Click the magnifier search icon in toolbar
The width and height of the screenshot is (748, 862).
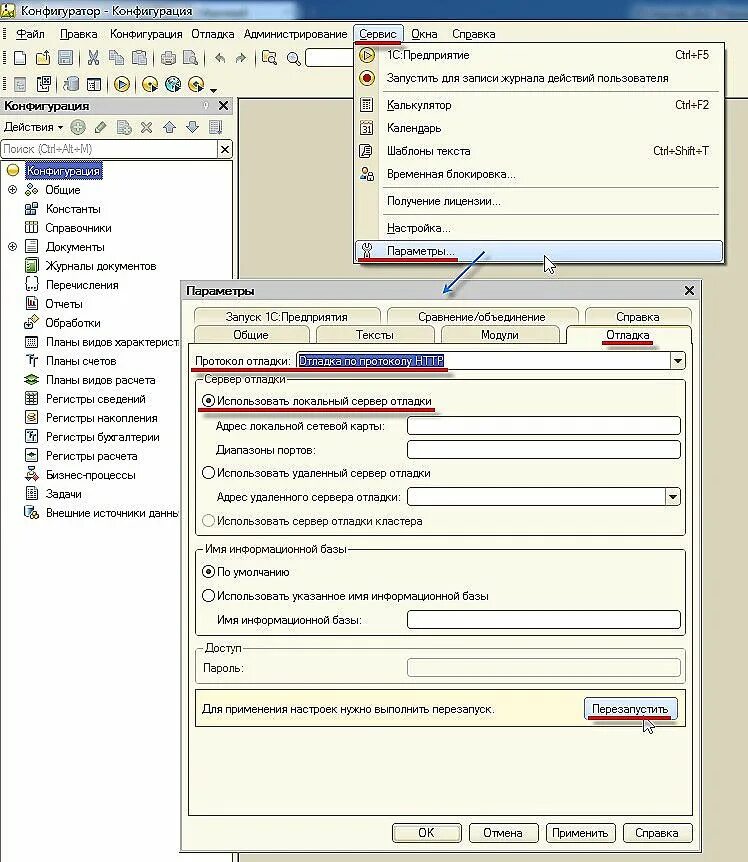point(293,58)
